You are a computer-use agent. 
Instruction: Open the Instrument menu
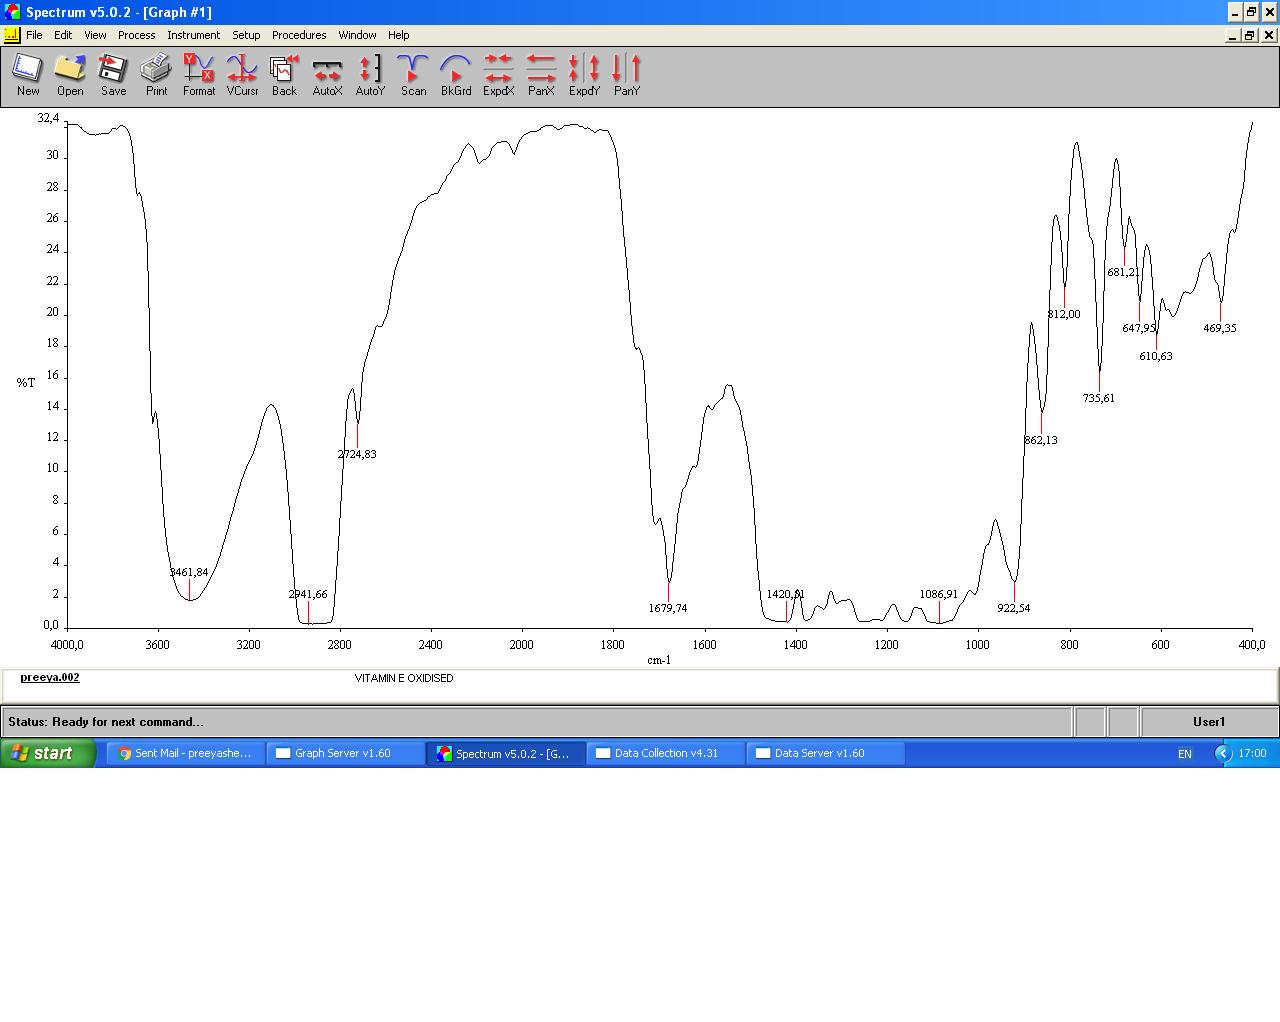tap(193, 35)
